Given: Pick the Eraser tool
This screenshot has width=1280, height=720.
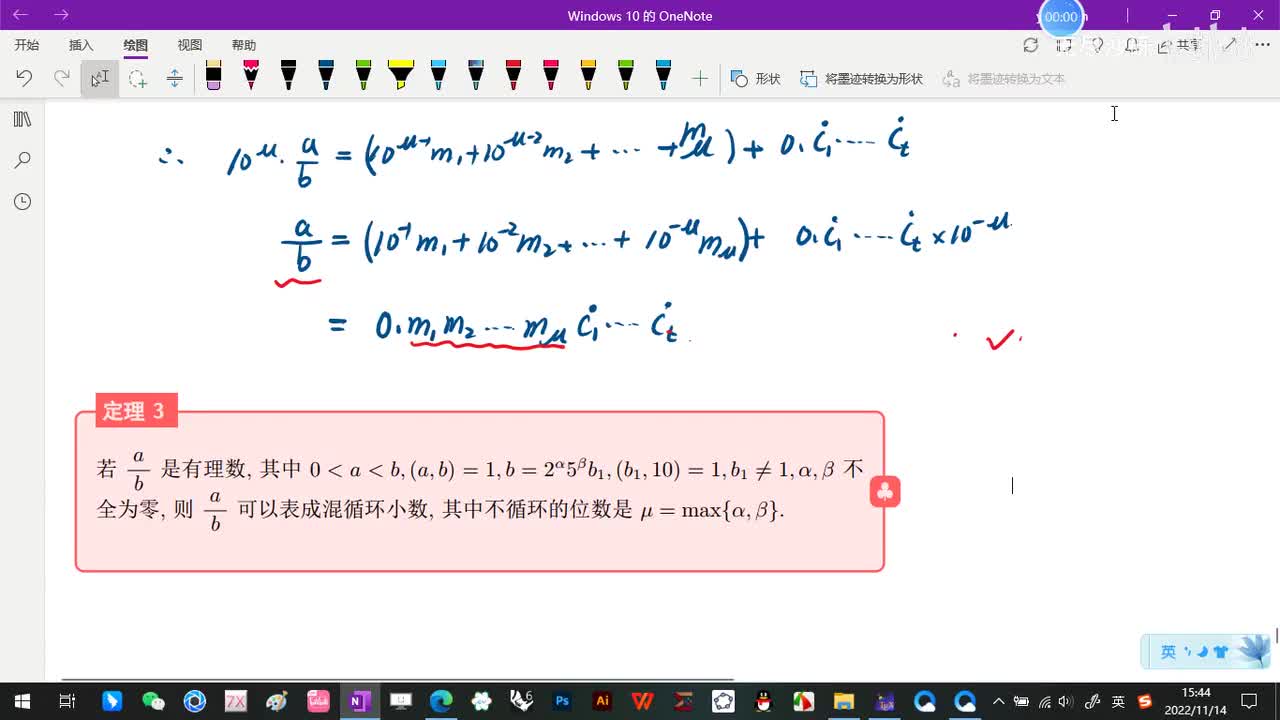Looking at the screenshot, I should tap(213, 76).
